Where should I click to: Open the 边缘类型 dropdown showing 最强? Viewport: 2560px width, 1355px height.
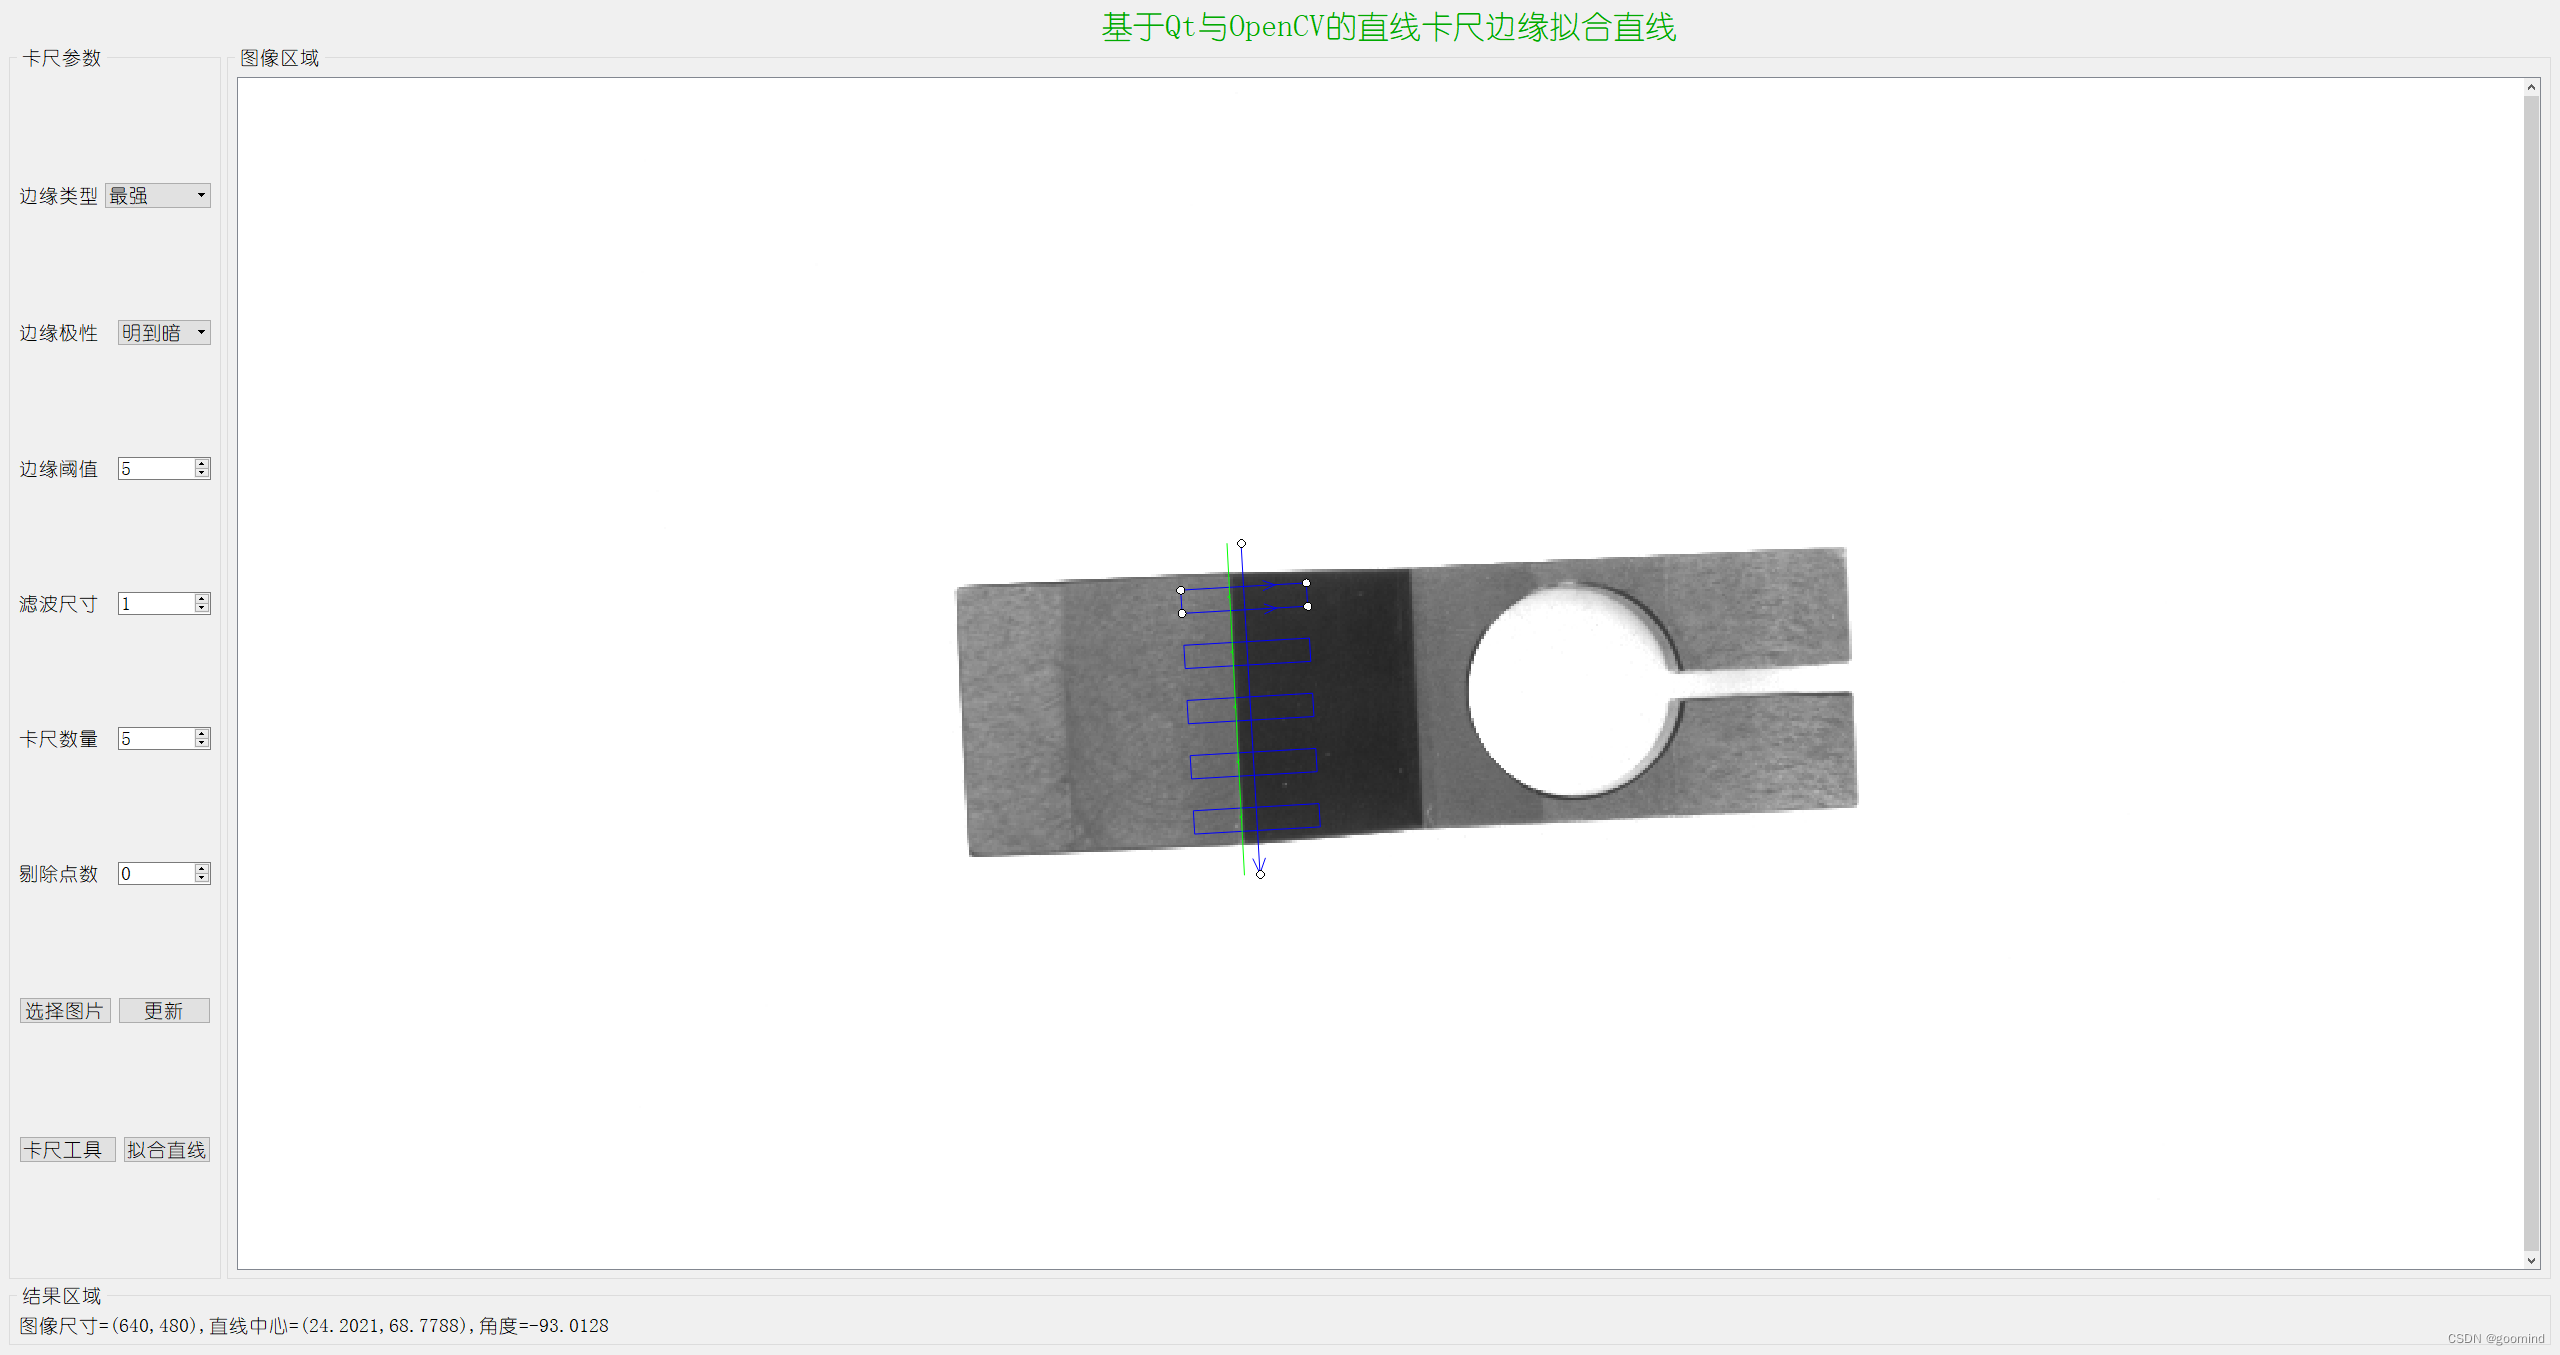click(158, 195)
